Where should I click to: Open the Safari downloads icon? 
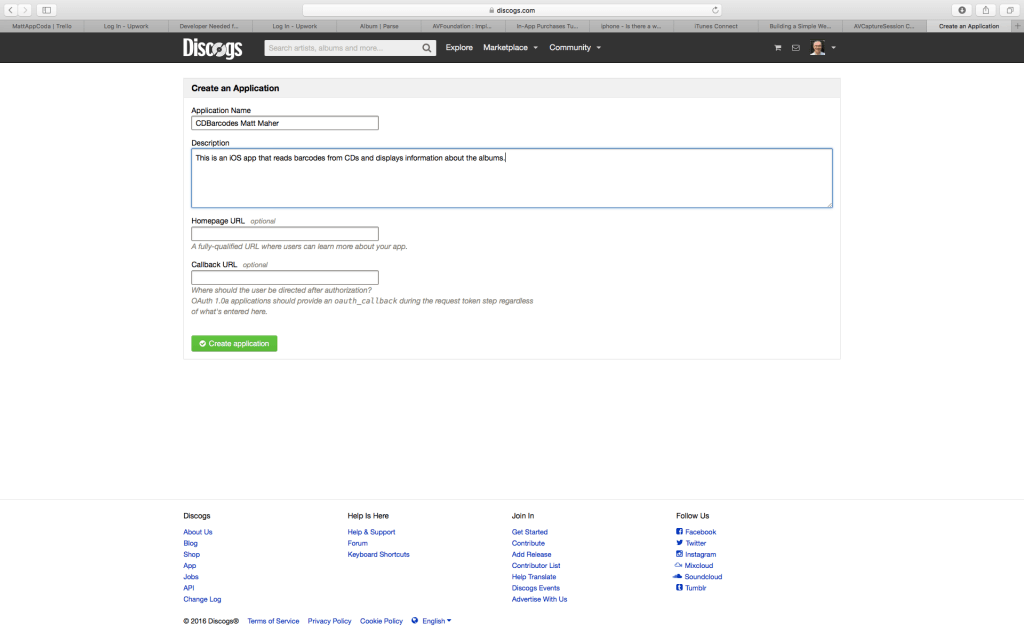(x=962, y=10)
